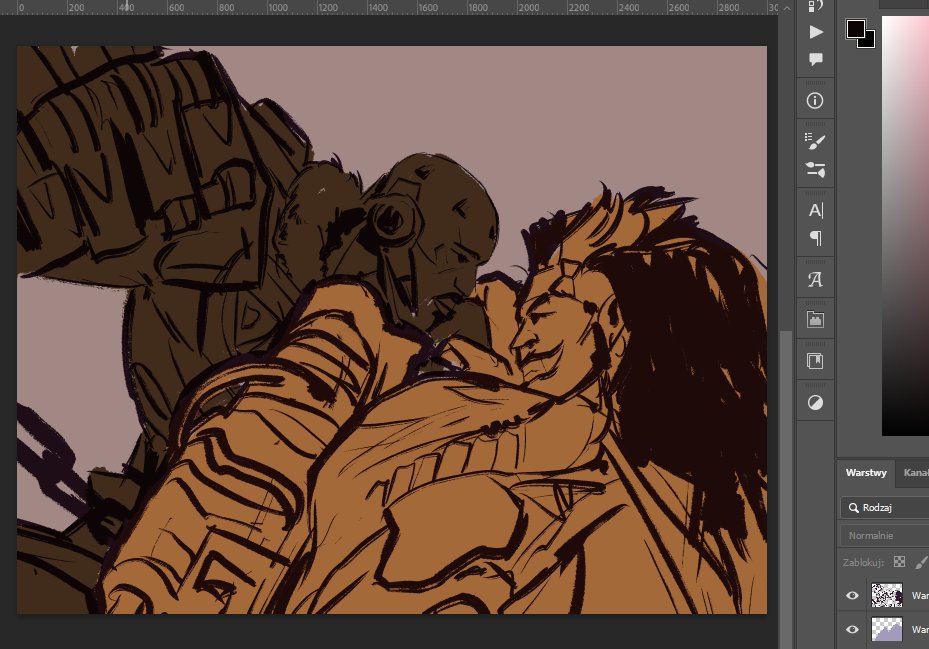
Task: Hide the purple mountain layer eye icon
Action: [x=852, y=629]
